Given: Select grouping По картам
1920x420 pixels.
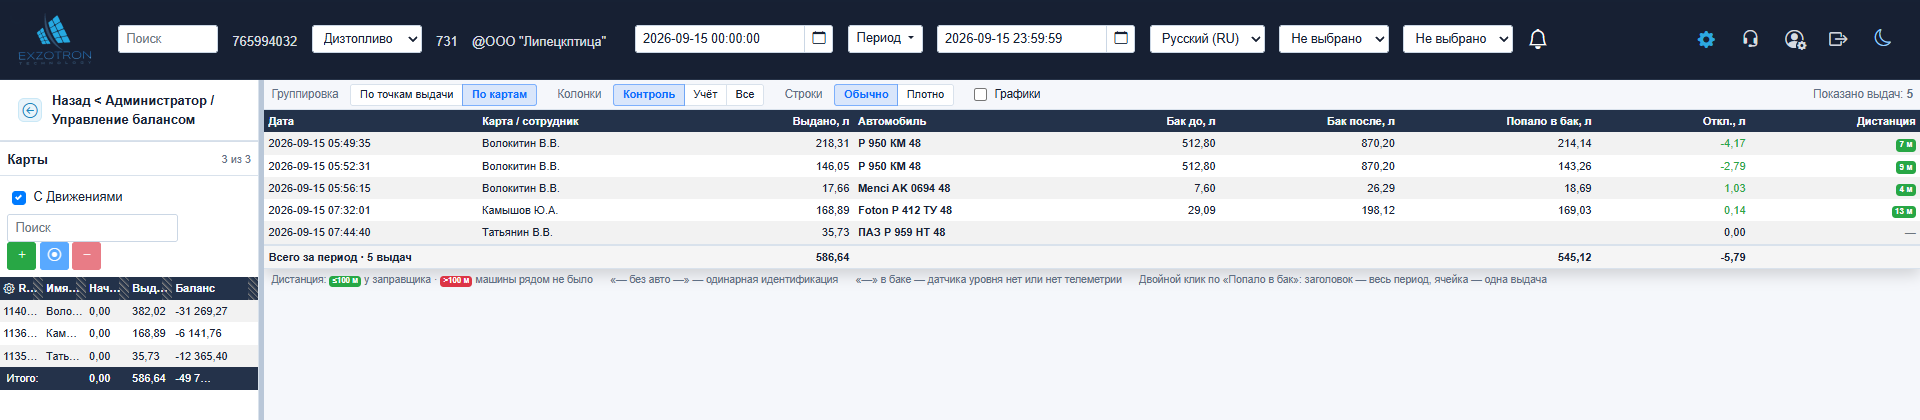Looking at the screenshot, I should pos(499,94).
